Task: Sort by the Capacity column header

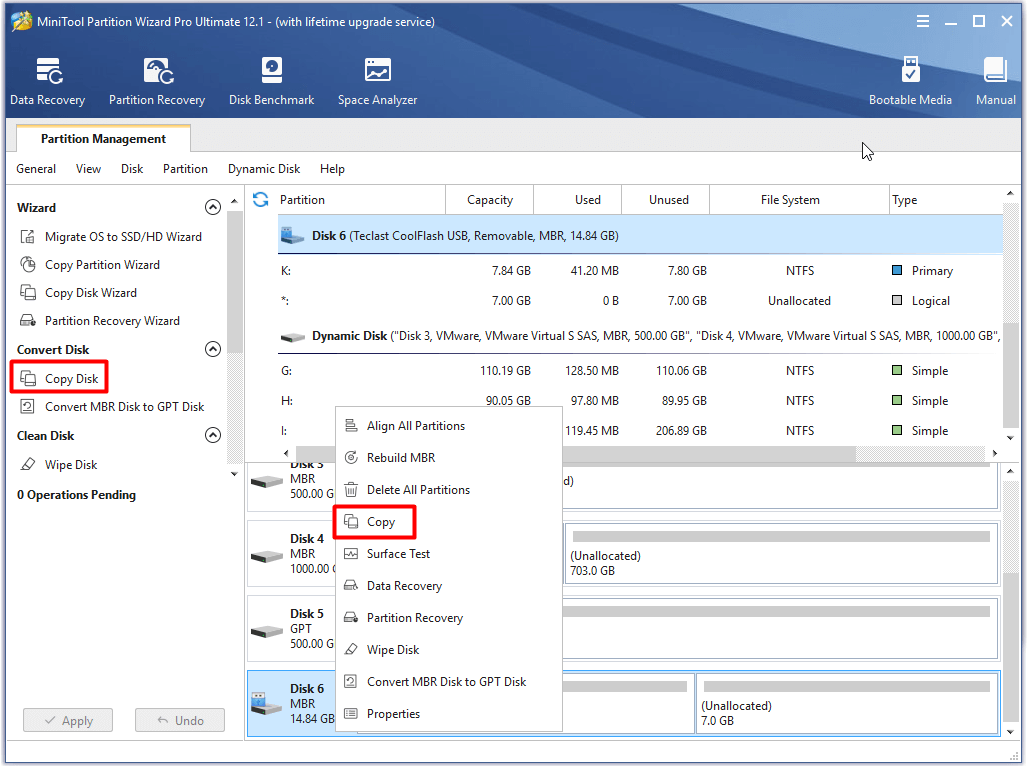Action: point(490,200)
